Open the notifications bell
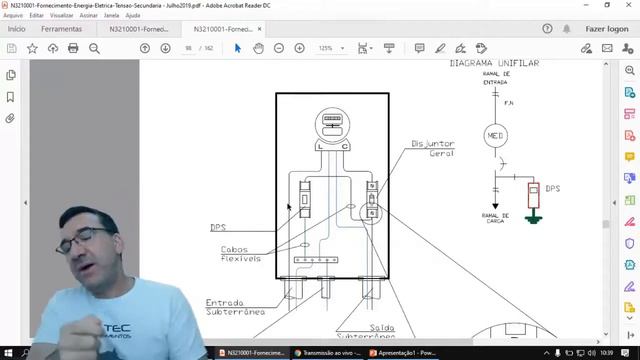The height and width of the screenshot is (360, 640). [x=567, y=29]
